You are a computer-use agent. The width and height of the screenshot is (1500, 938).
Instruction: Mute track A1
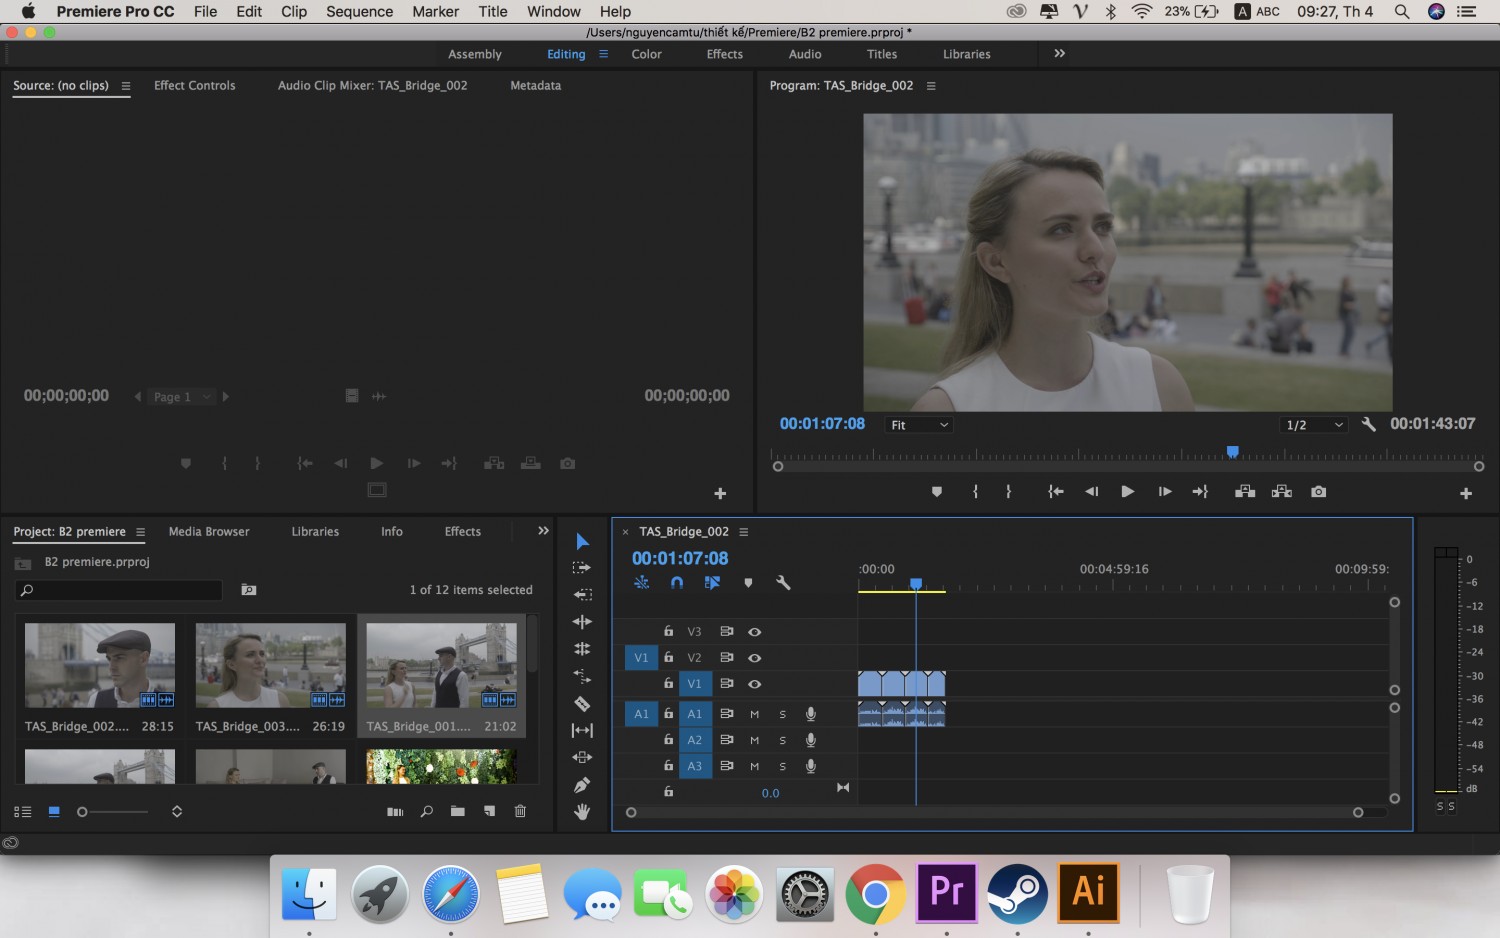coord(755,714)
